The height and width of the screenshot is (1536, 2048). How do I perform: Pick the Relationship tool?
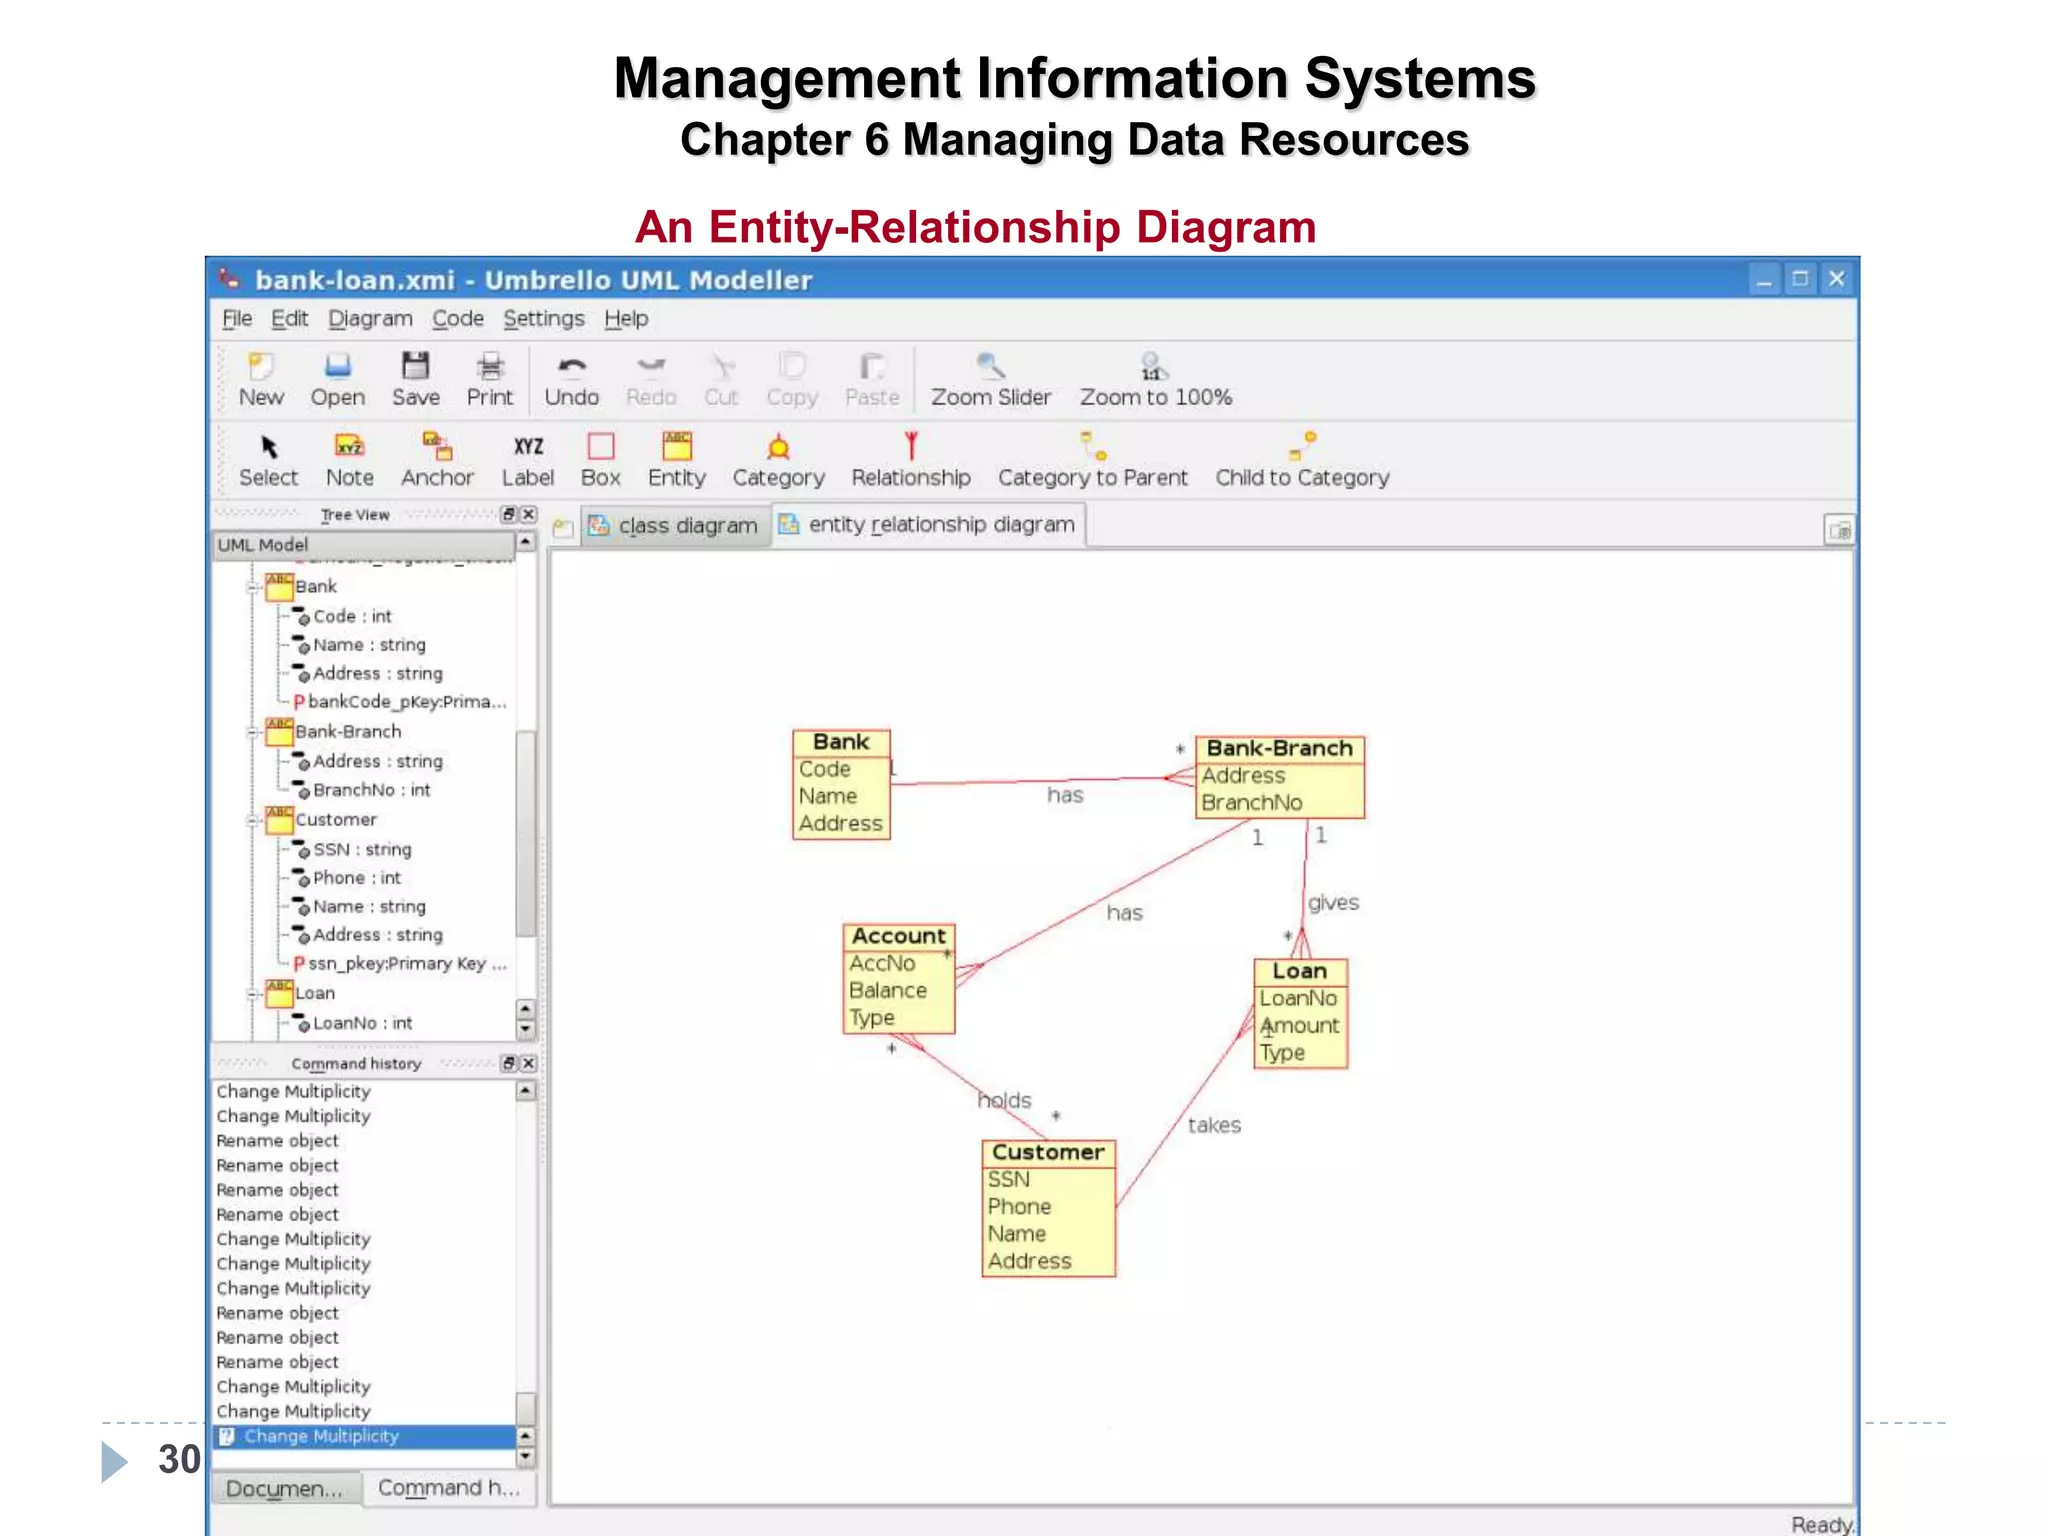tap(910, 447)
